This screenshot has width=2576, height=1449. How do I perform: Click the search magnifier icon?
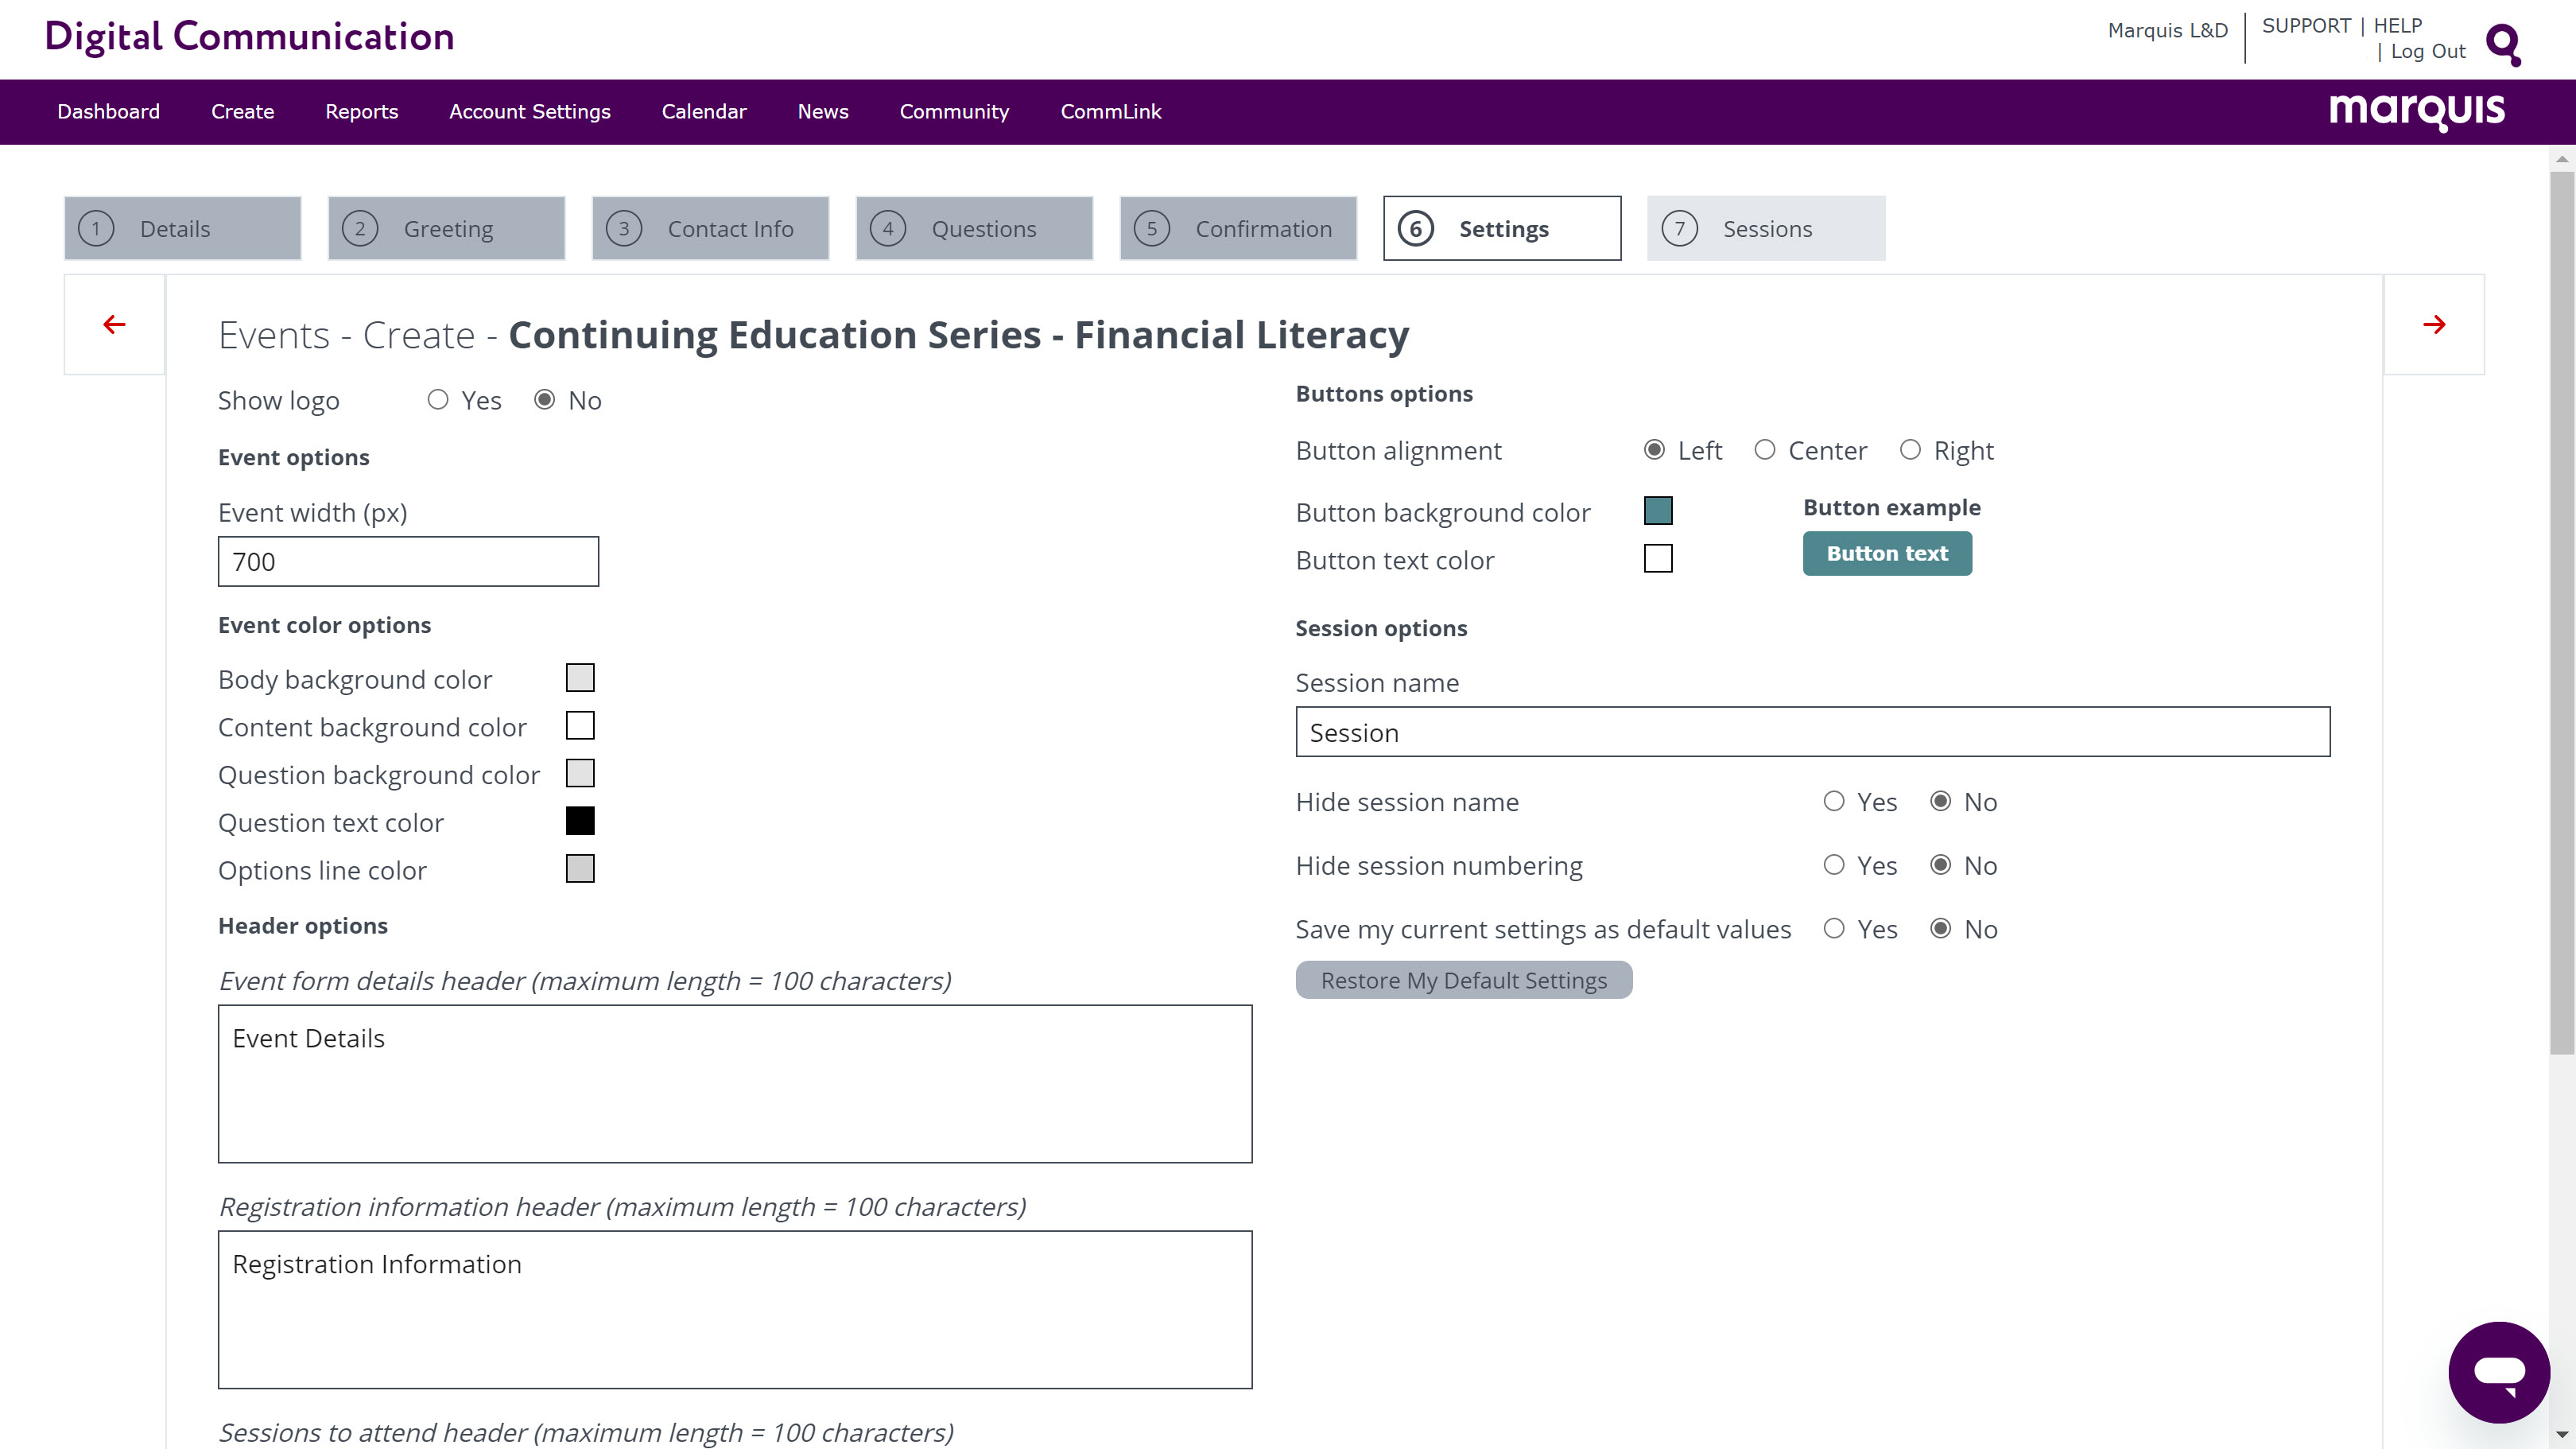pyautogui.click(x=2503, y=44)
